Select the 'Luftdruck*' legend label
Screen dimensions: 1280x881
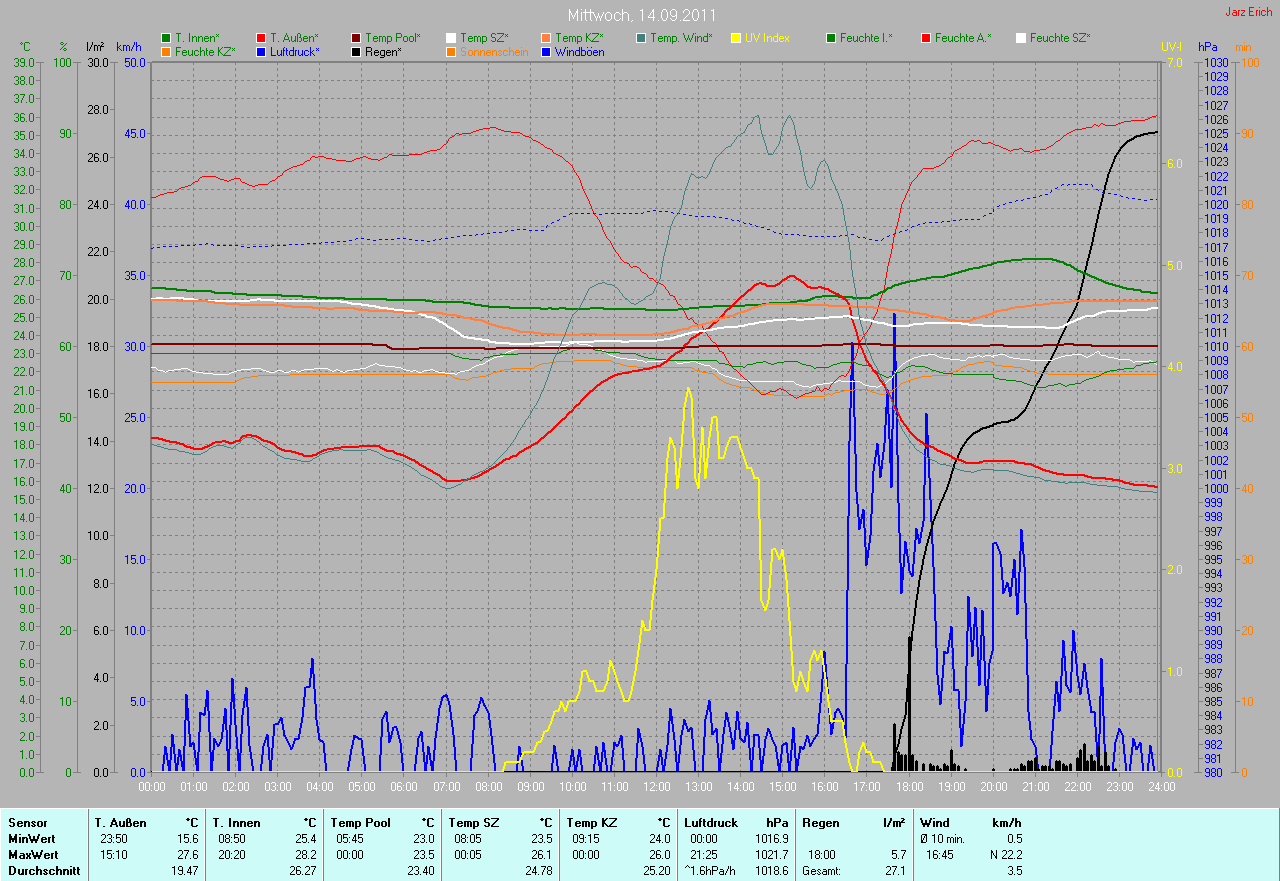(x=294, y=51)
